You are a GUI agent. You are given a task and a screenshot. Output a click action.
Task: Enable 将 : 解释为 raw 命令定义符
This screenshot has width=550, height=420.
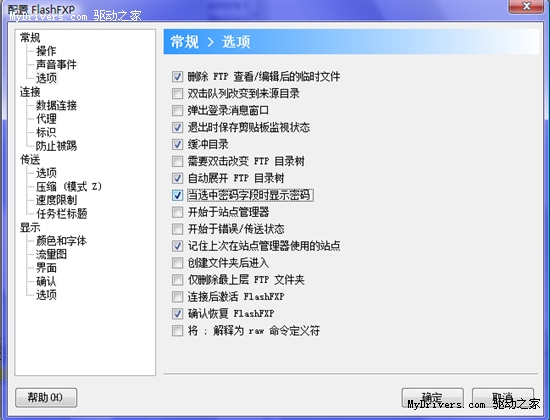click(x=177, y=331)
